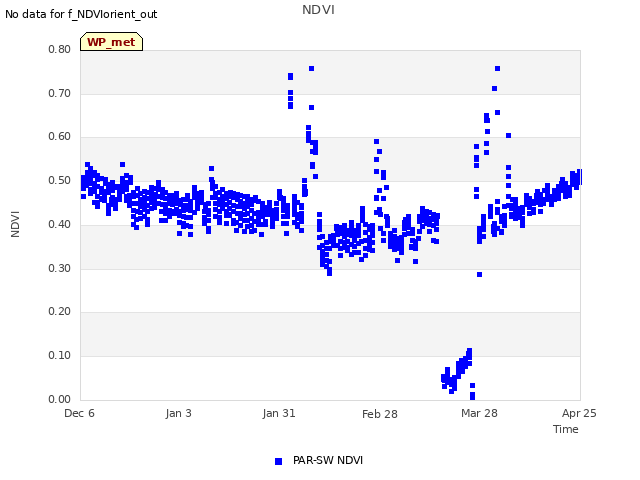
Task: Click the vertical NDVI y-axis title
Action: click(x=15, y=224)
